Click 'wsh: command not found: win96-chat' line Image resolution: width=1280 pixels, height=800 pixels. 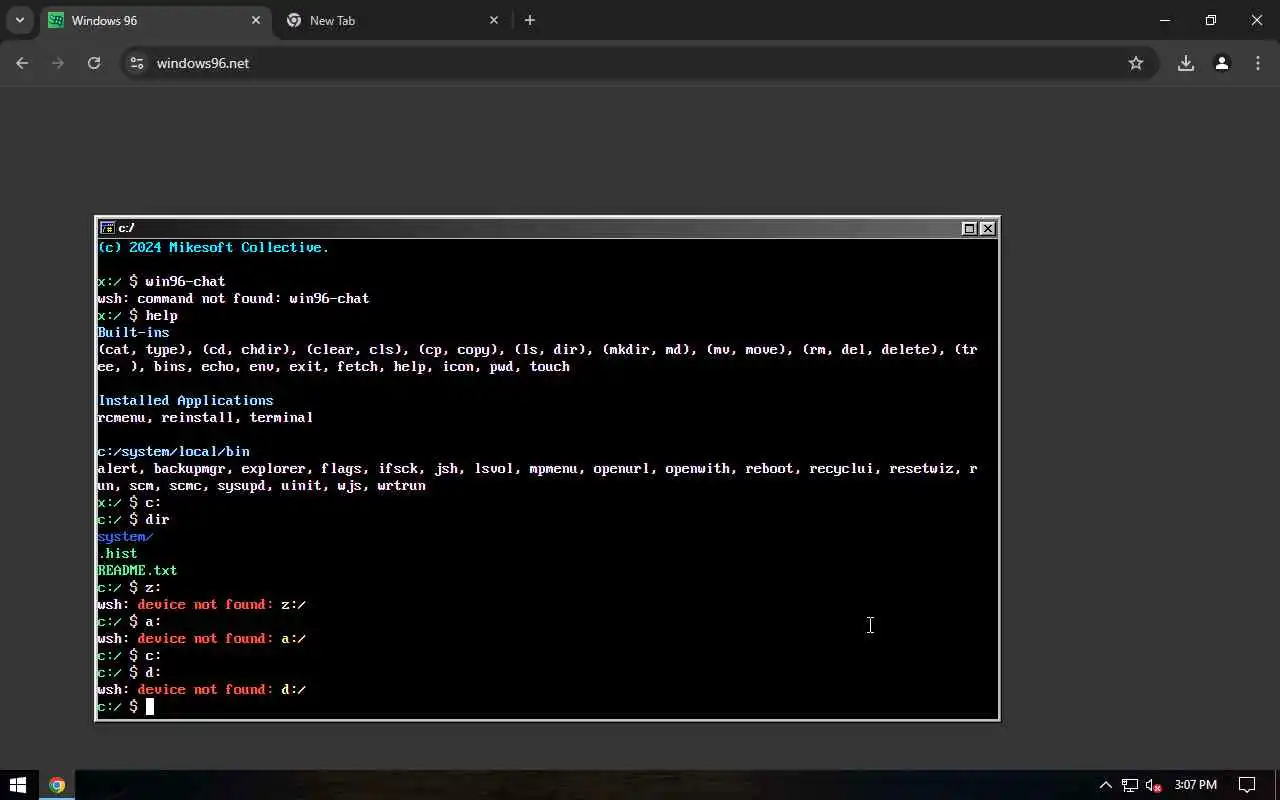pyautogui.click(x=233, y=298)
